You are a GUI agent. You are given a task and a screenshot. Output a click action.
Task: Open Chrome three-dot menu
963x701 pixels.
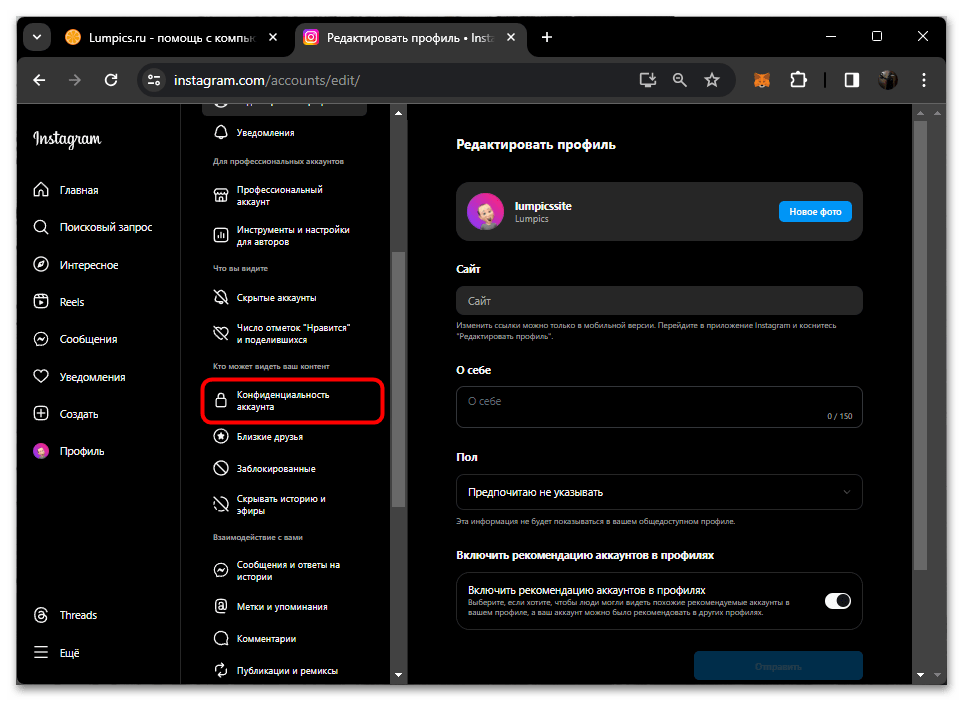[x=923, y=80]
